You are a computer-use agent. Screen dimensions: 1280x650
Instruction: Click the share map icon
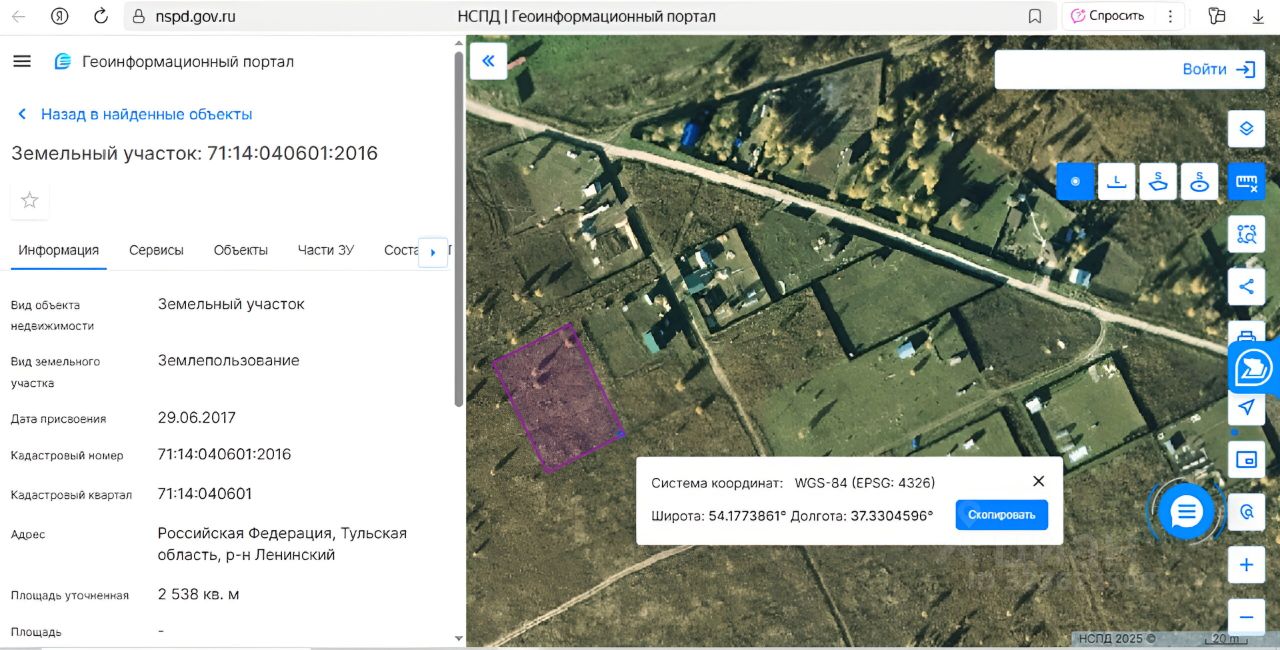[1246, 287]
